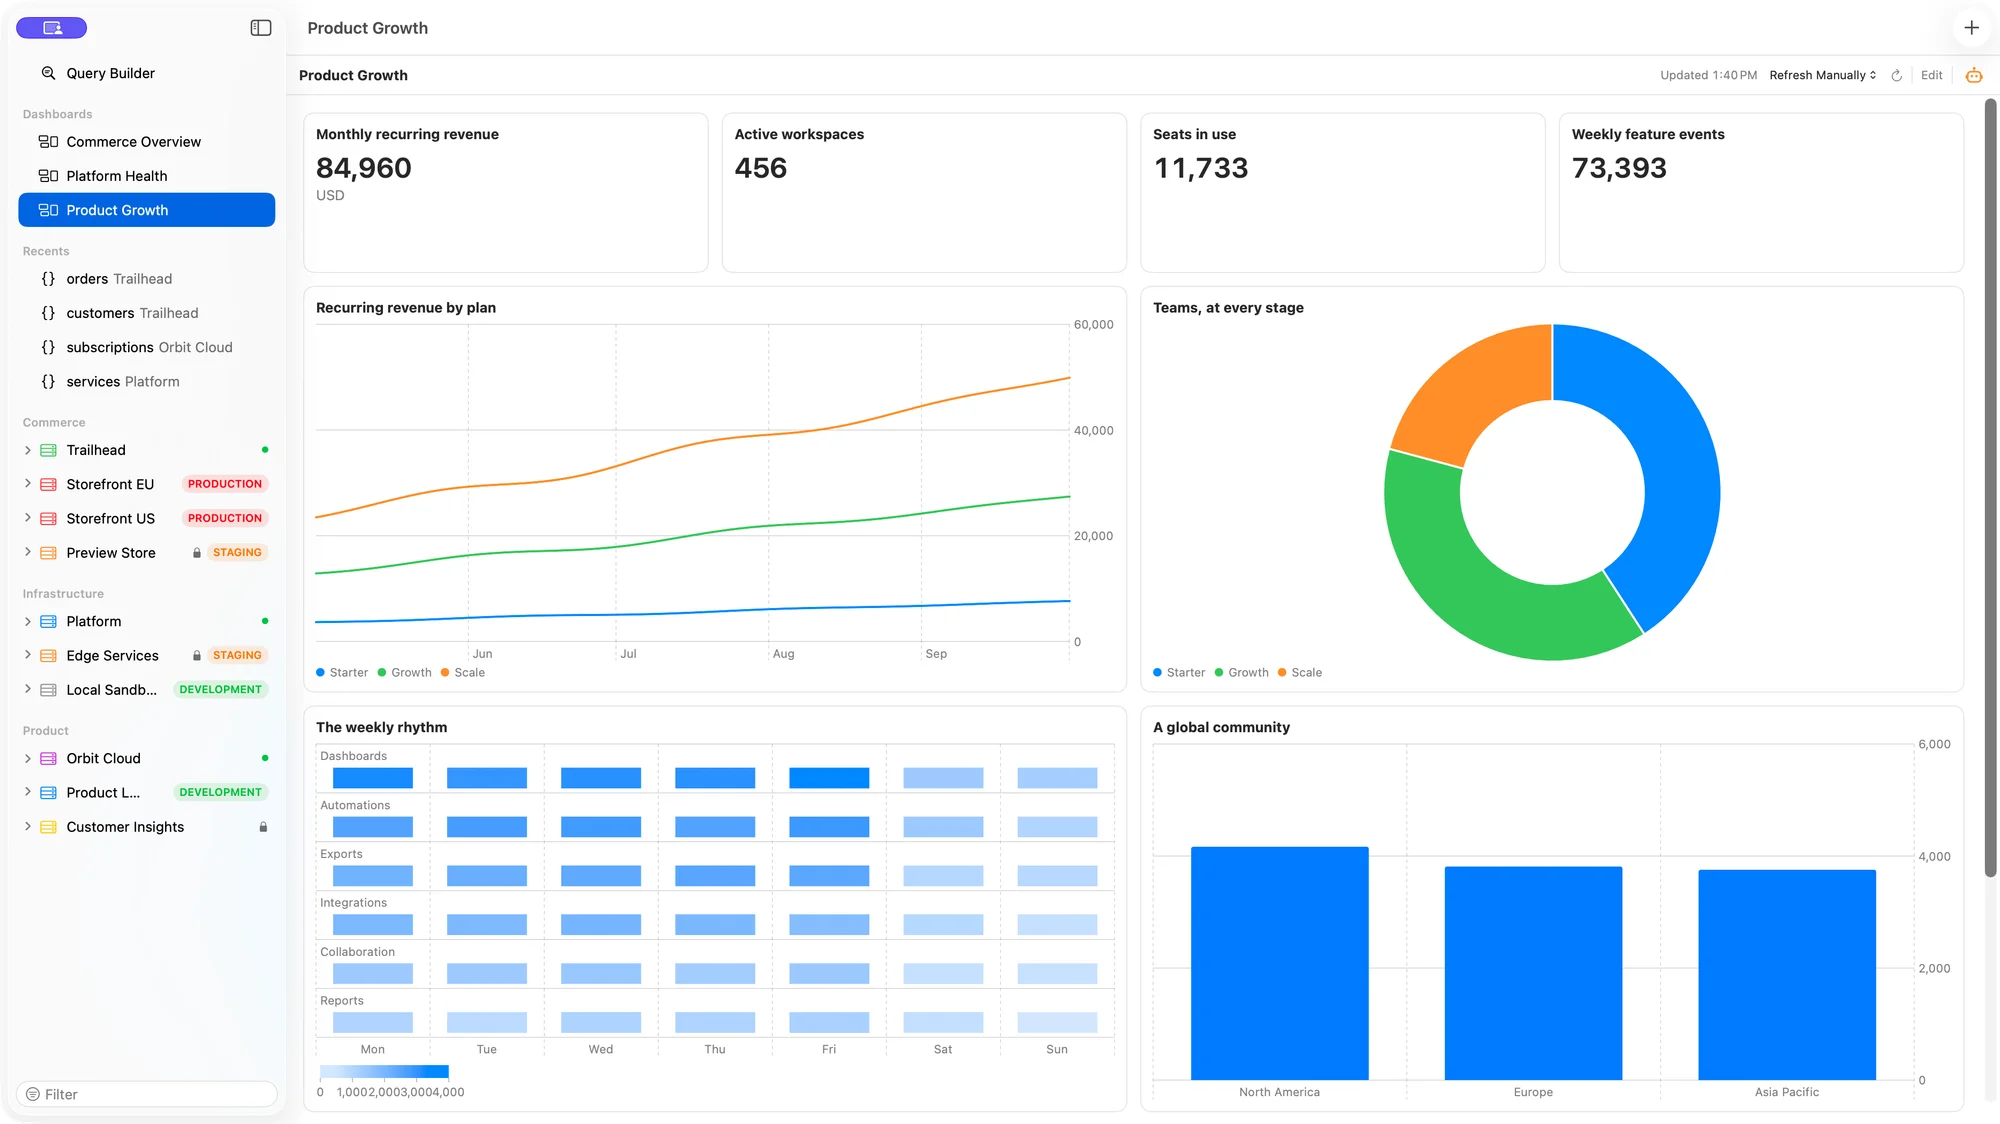Expand the Platform connection tree
This screenshot has width=2000, height=1124.
pyautogui.click(x=28, y=621)
